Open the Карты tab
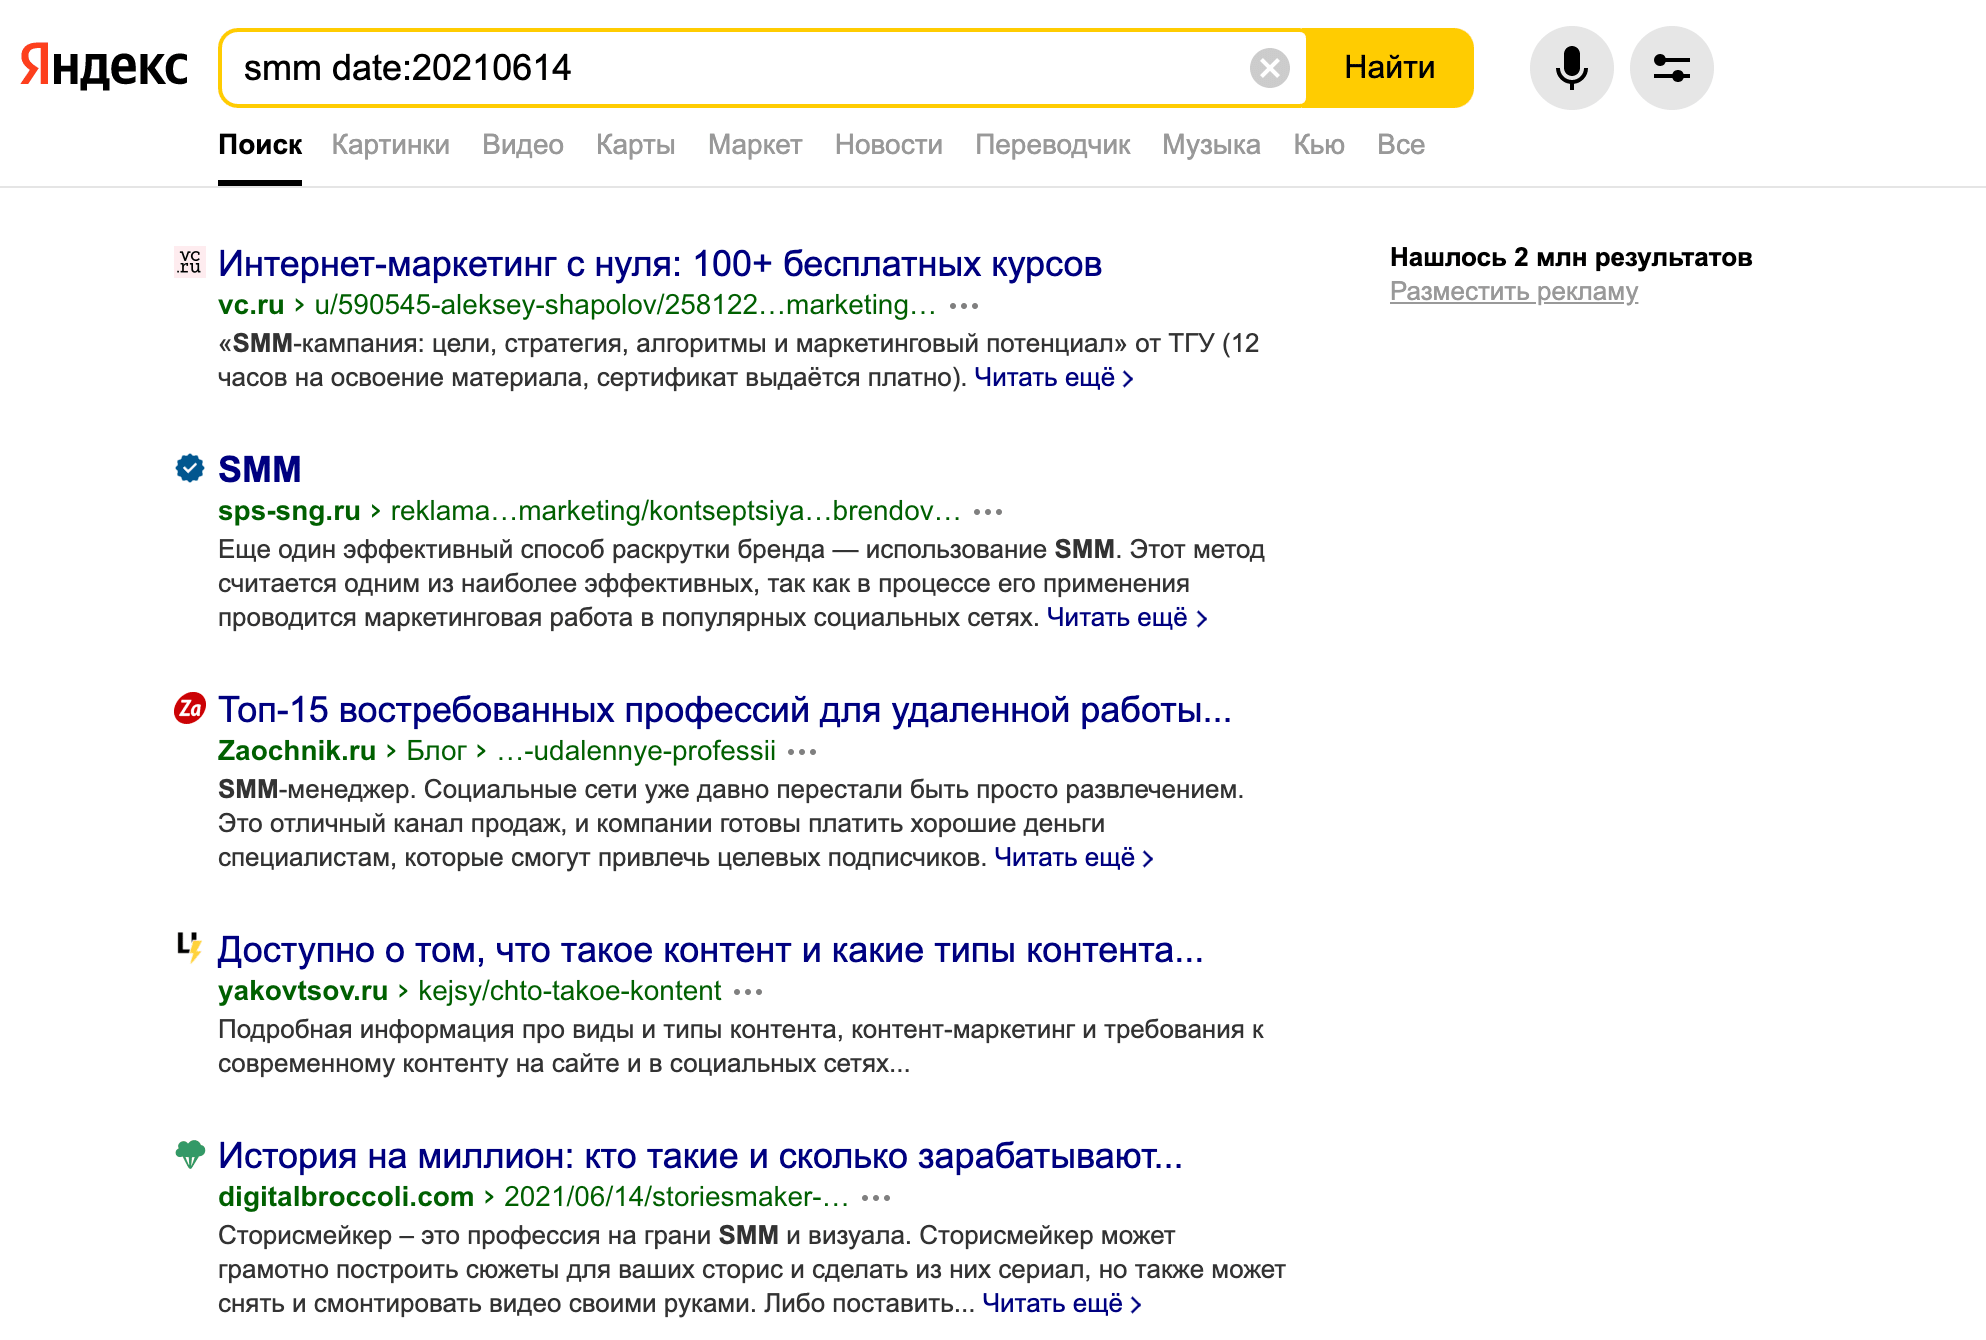1986x1340 pixels. pyautogui.click(x=636, y=145)
